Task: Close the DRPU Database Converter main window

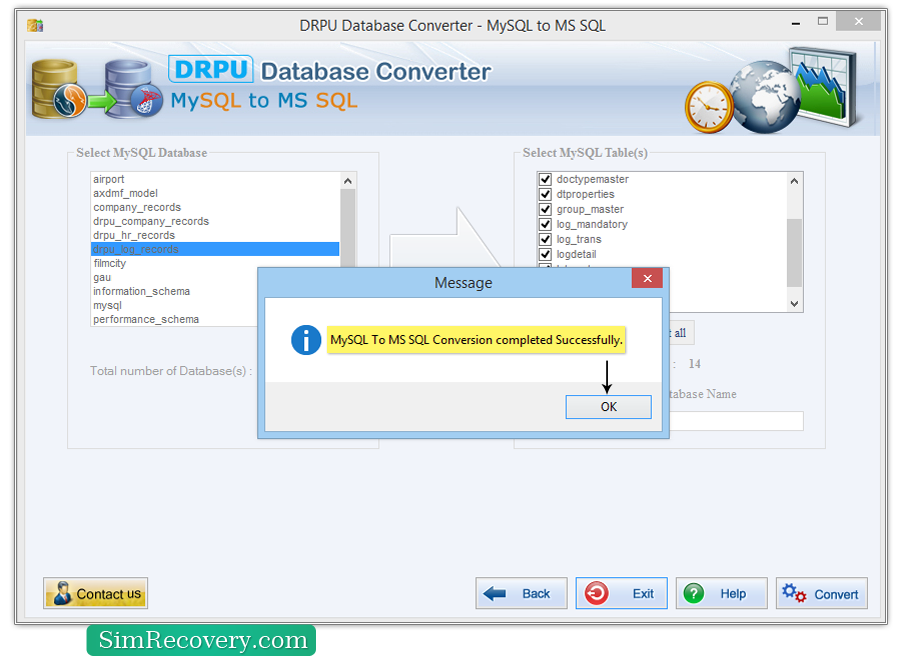Action: [858, 21]
